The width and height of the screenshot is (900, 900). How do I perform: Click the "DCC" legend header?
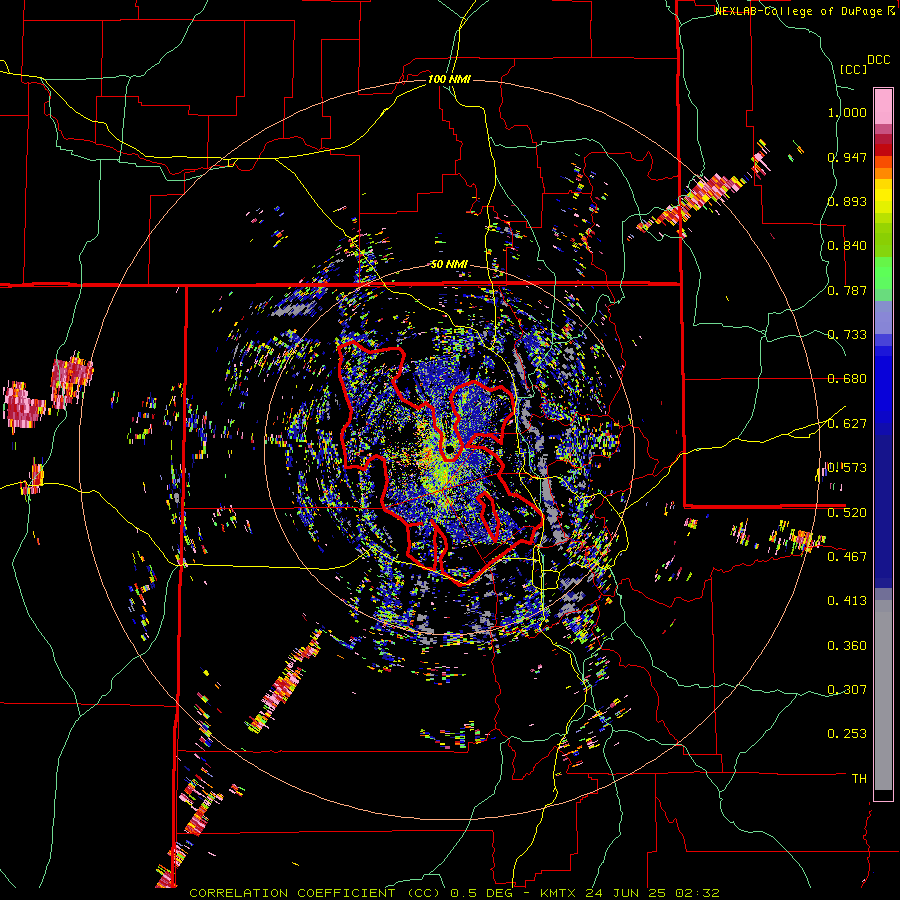[x=879, y=60]
